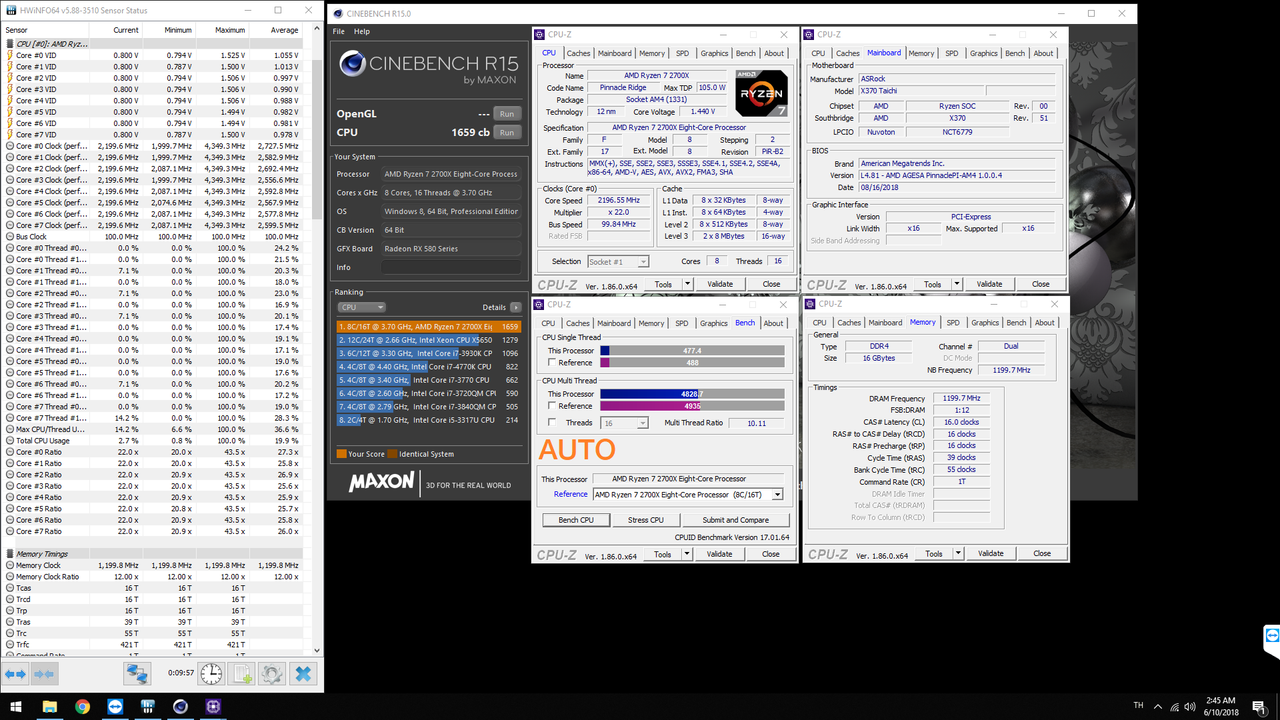
Task: Switch to Caches tab in CPU-Z CPU window
Action: click(578, 53)
